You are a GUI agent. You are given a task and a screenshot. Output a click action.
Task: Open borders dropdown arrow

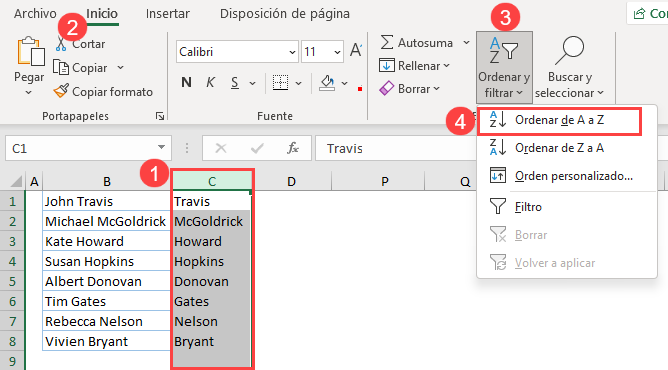(x=299, y=83)
